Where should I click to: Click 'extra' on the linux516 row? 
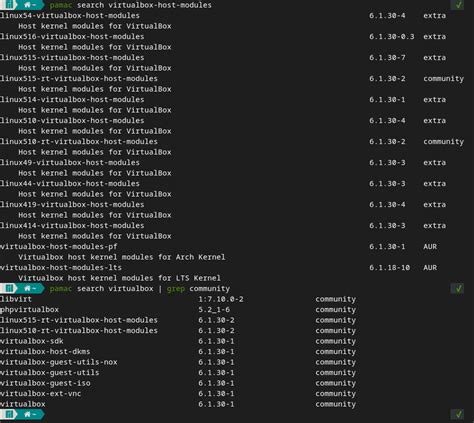[434, 37]
